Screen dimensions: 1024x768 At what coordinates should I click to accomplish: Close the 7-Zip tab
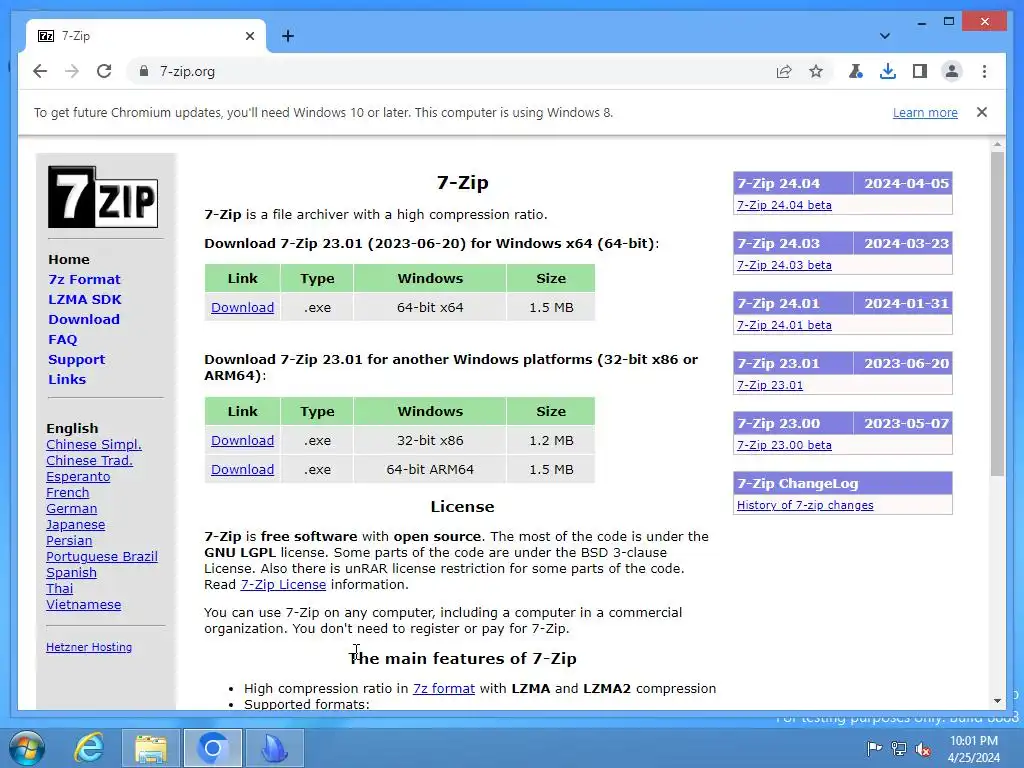coord(249,36)
